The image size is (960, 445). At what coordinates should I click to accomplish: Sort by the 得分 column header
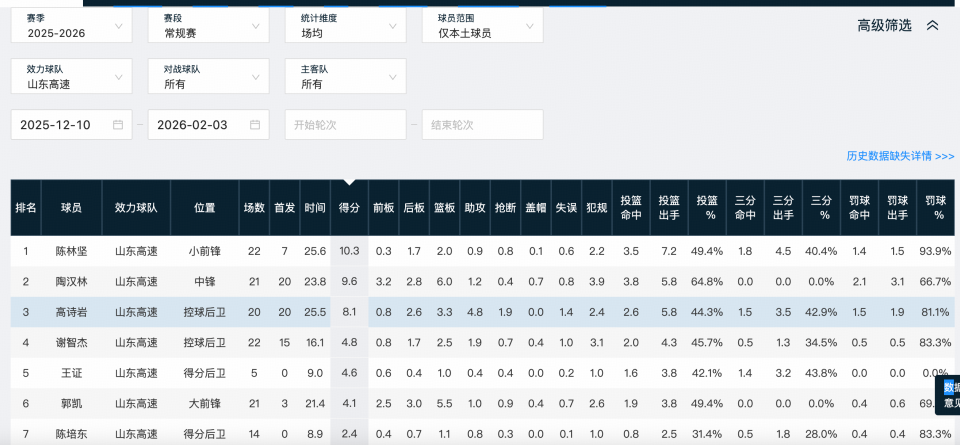pyautogui.click(x=350, y=208)
